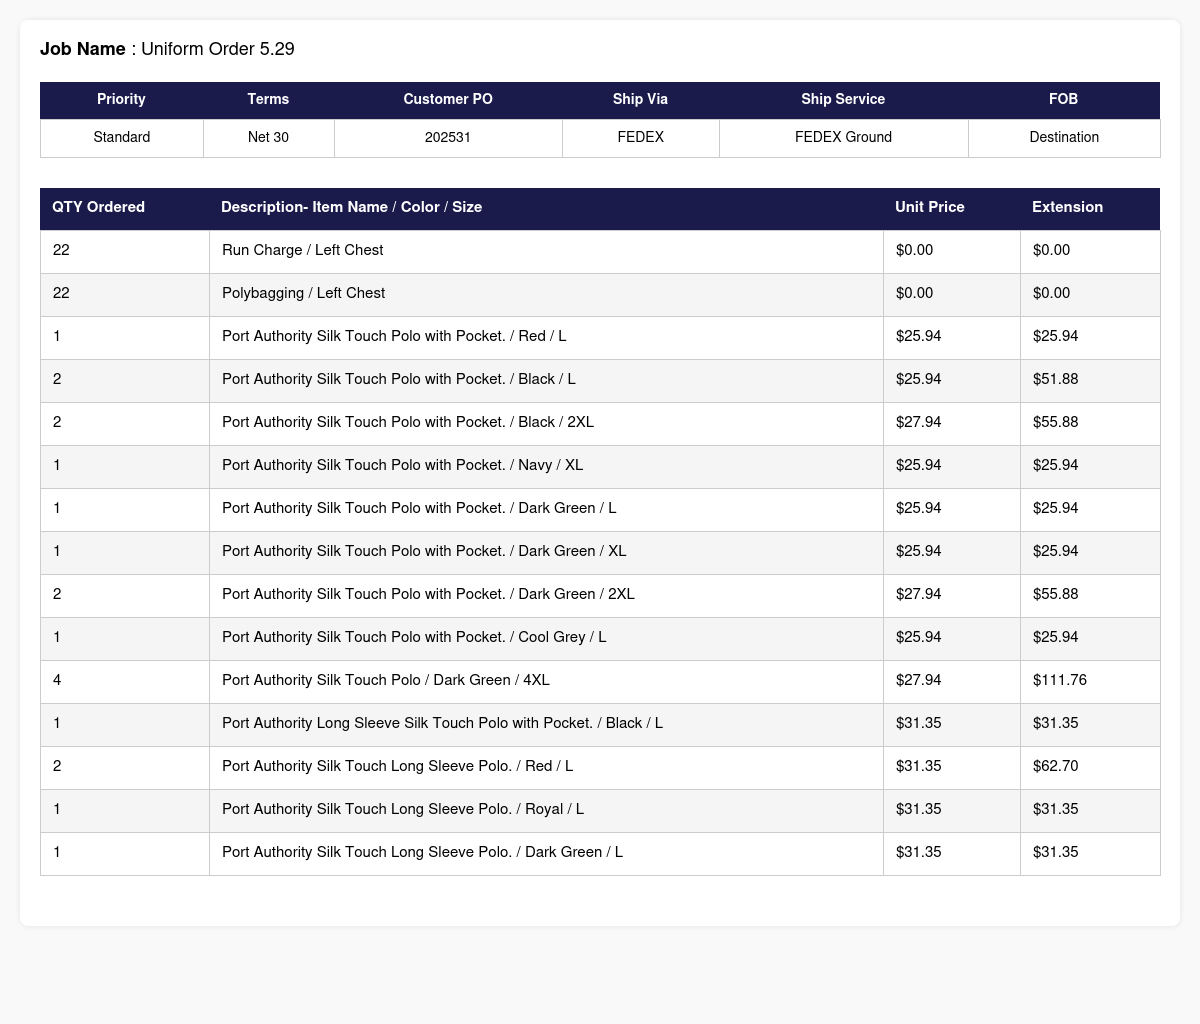Select the 'Description- Item Name / Color / Size' header
The width and height of the screenshot is (1200, 1024).
pos(546,207)
